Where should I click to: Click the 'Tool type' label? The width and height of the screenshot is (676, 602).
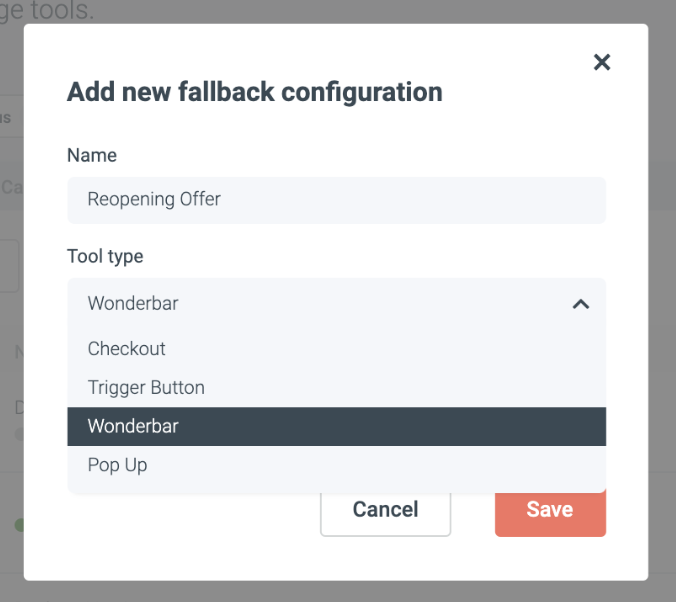click(105, 256)
